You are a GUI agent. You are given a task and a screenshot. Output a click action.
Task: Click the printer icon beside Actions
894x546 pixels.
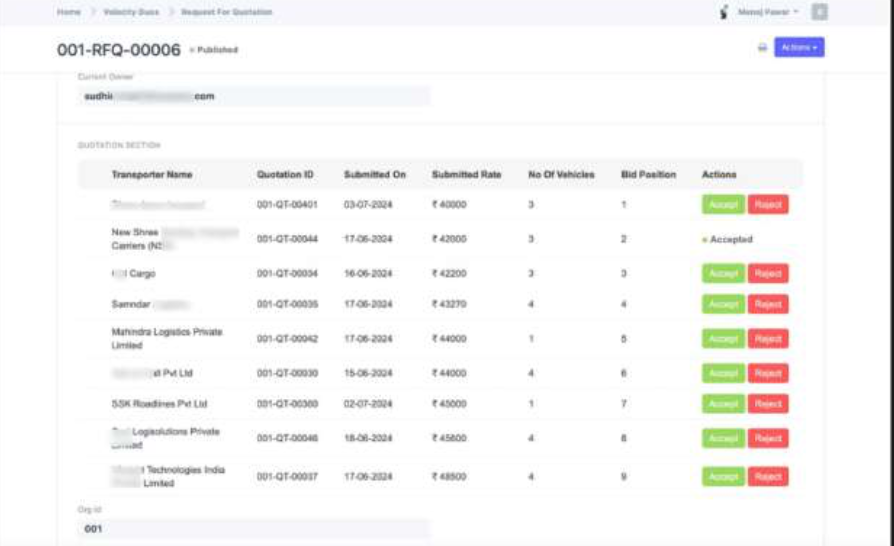pos(762,48)
